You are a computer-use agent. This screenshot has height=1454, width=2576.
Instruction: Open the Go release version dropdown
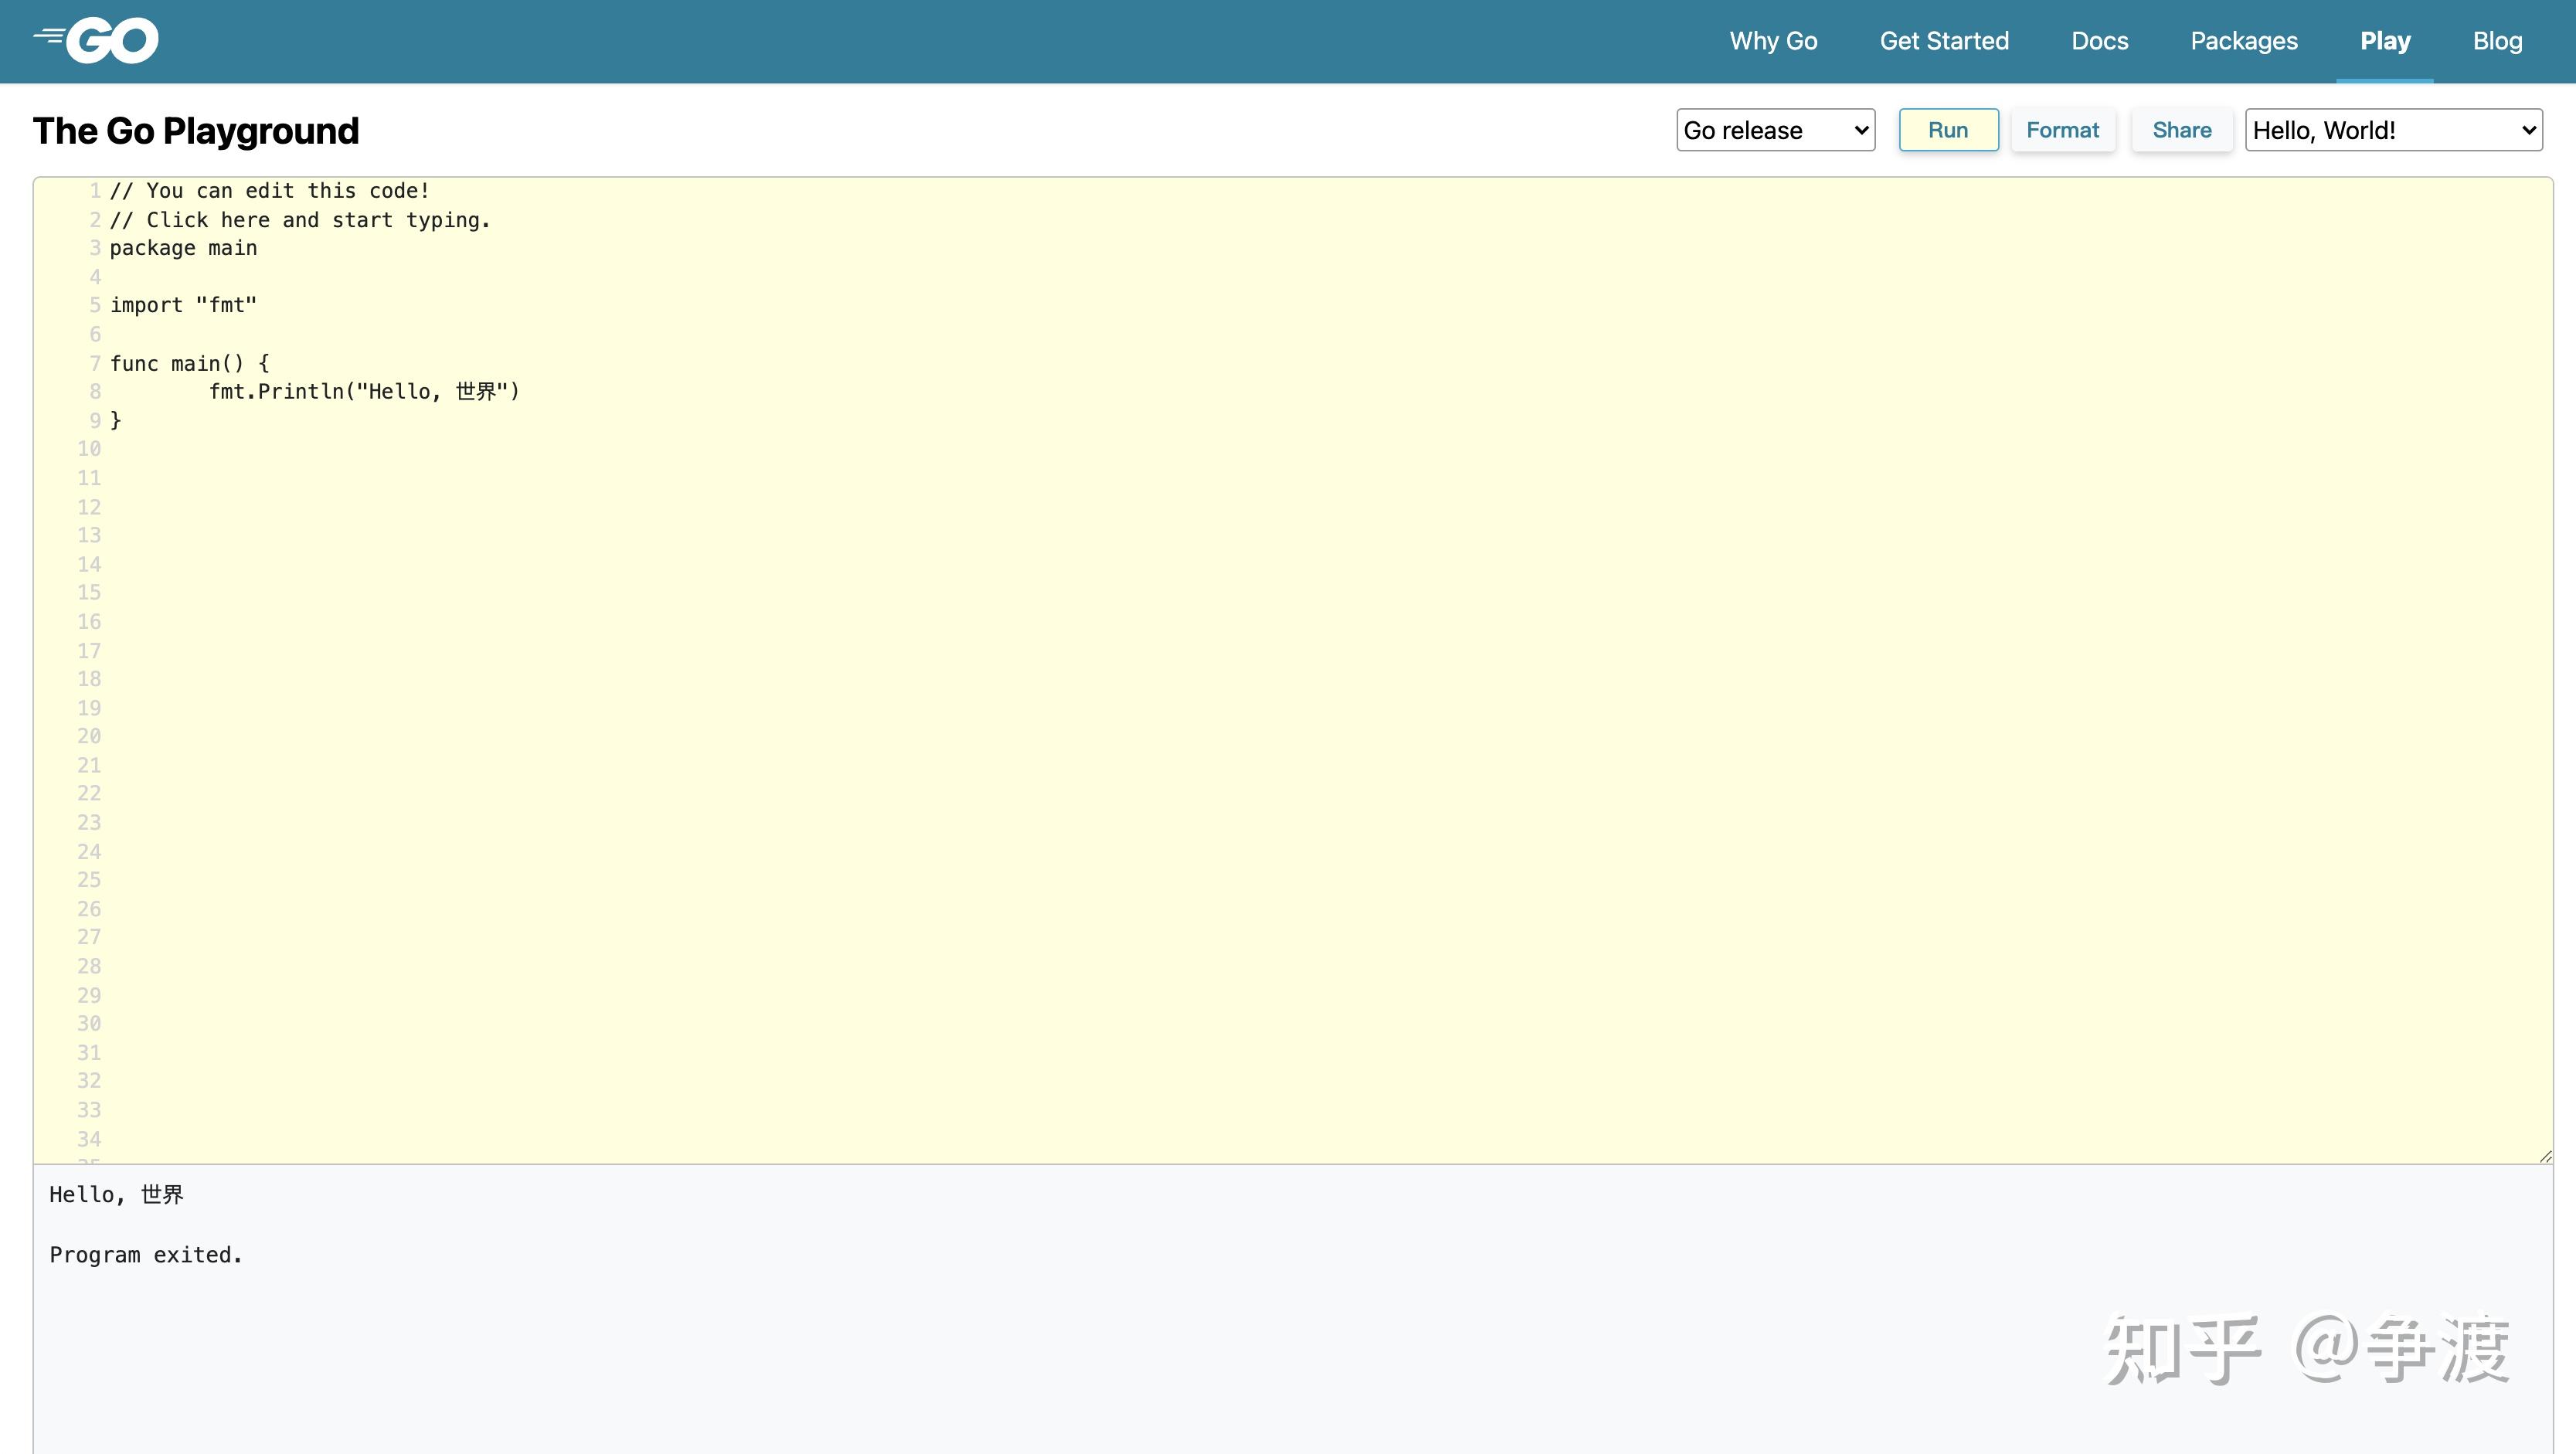(1775, 130)
